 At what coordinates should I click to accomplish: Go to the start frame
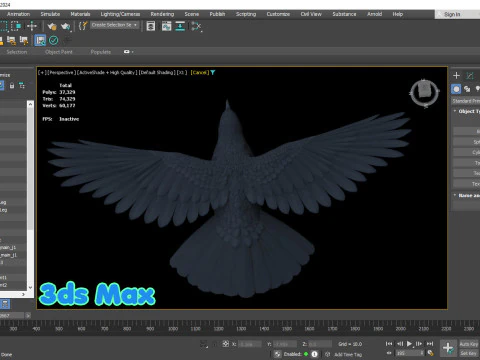click(389, 344)
